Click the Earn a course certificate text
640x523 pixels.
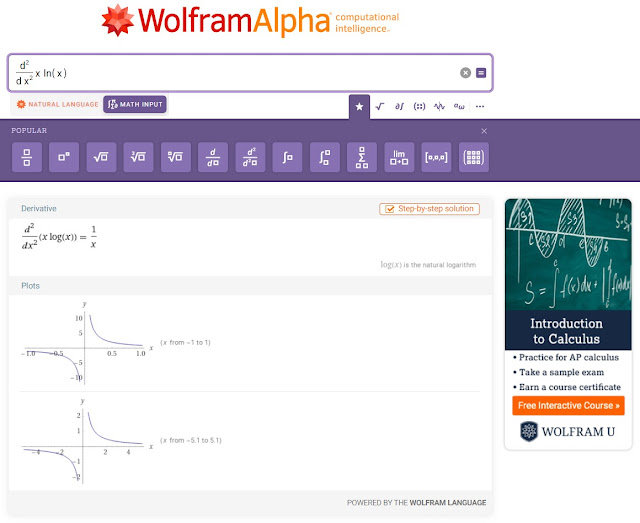[570, 387]
